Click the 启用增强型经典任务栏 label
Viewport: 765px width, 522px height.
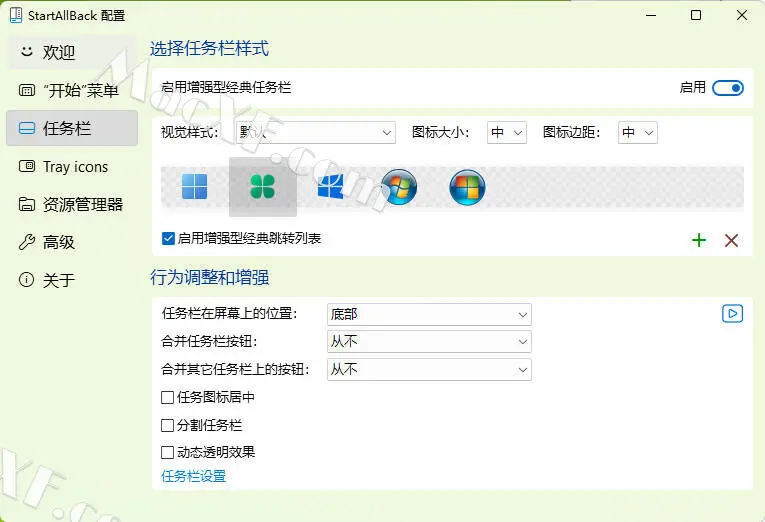tap(226, 87)
